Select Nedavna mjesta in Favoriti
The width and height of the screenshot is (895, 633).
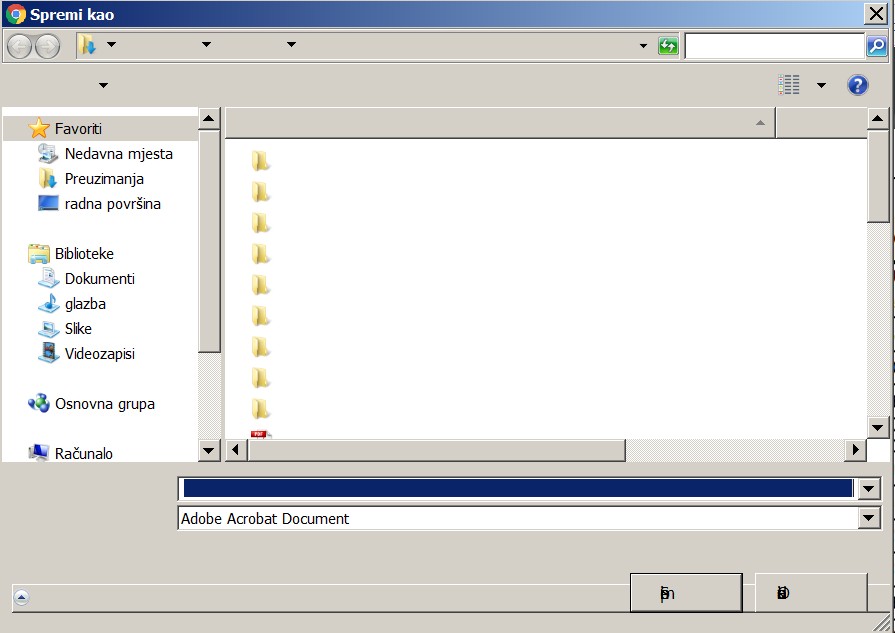[x=118, y=154]
